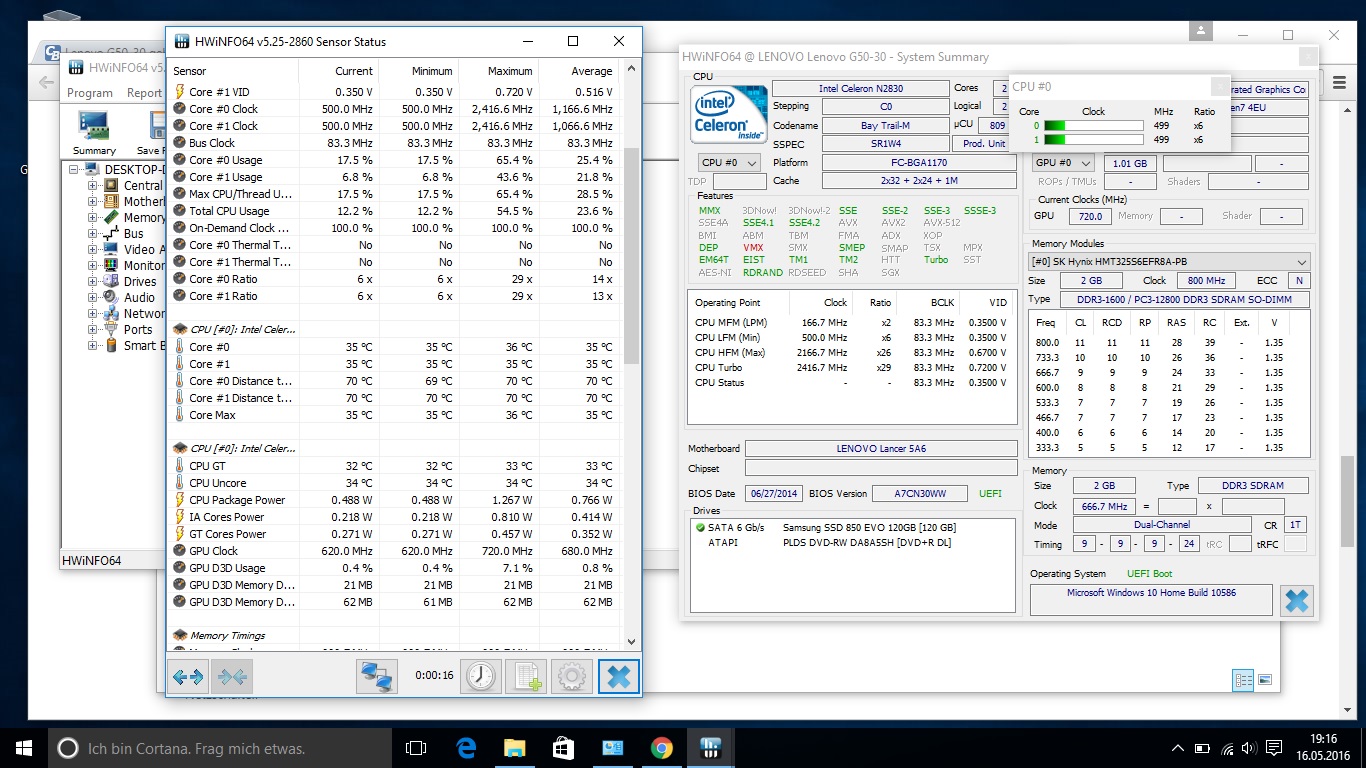This screenshot has width=1366, height=768.
Task: Collapse the DESKTOP root tree node
Action: (x=75, y=169)
